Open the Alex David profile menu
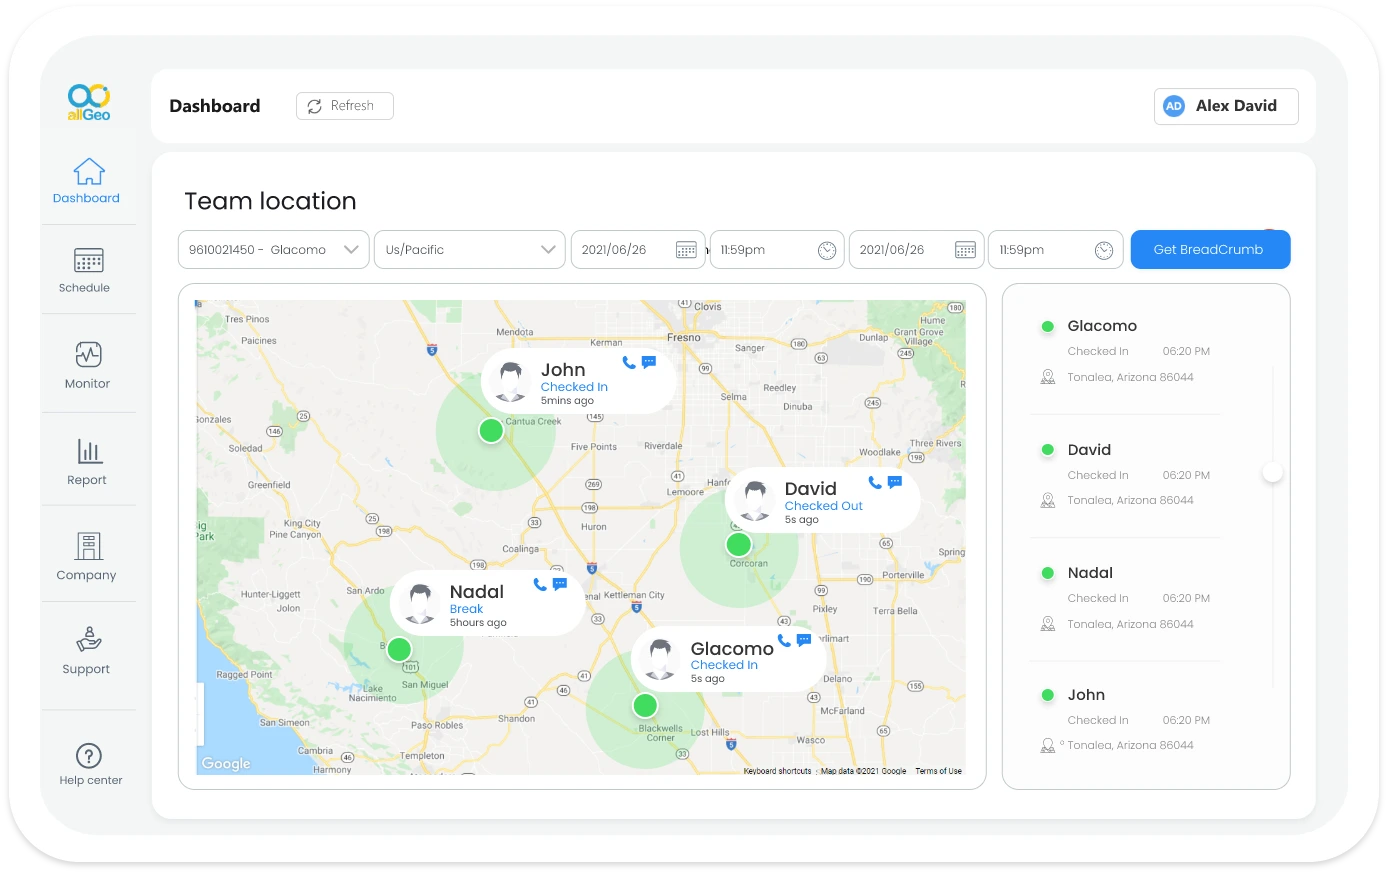Screen dimensions: 1388x874 click(1226, 106)
